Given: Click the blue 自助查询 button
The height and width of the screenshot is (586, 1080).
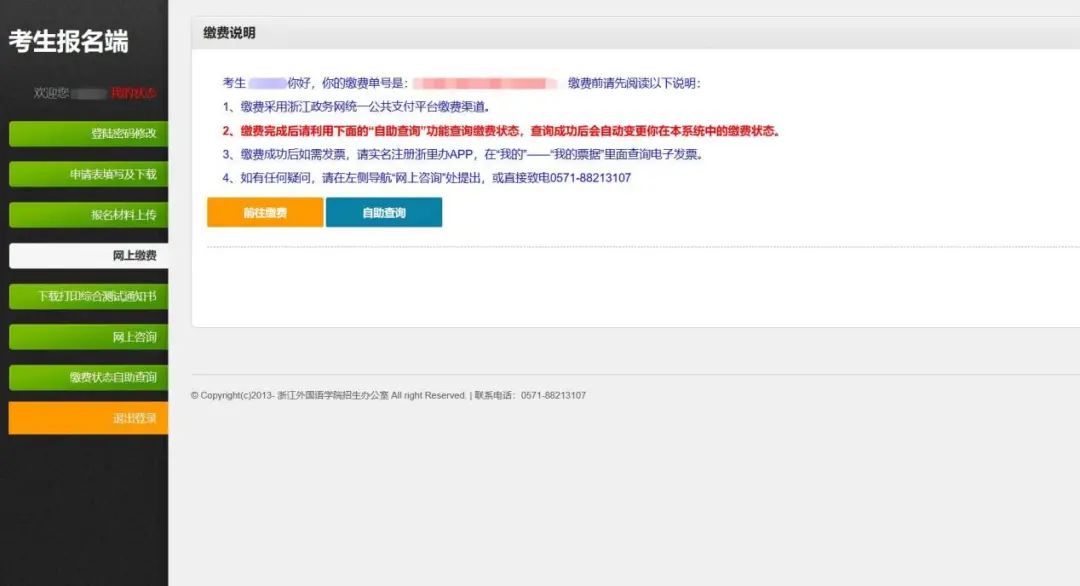Looking at the screenshot, I should (x=383, y=213).
